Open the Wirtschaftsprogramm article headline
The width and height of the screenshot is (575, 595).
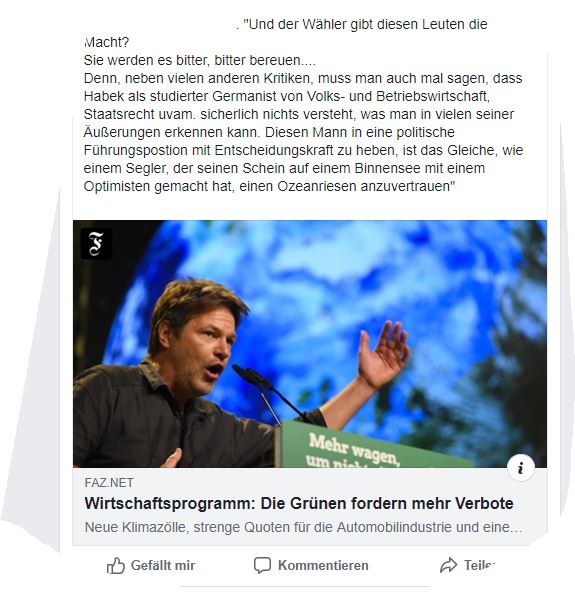point(299,504)
